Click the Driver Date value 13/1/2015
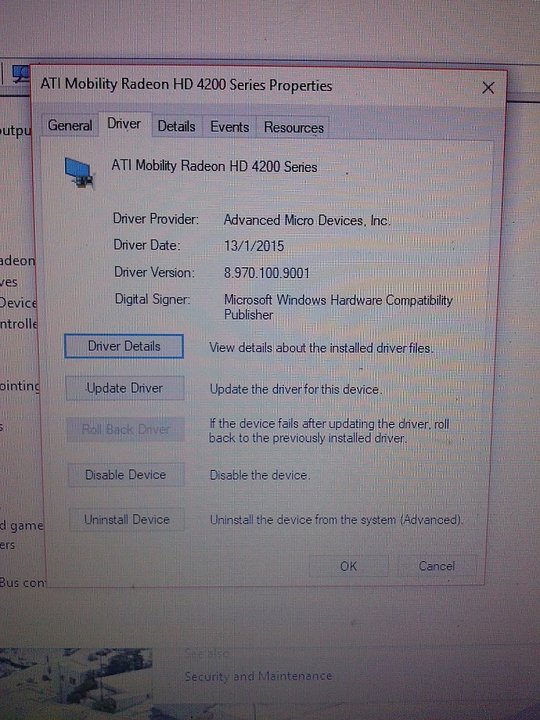 (x=253, y=246)
